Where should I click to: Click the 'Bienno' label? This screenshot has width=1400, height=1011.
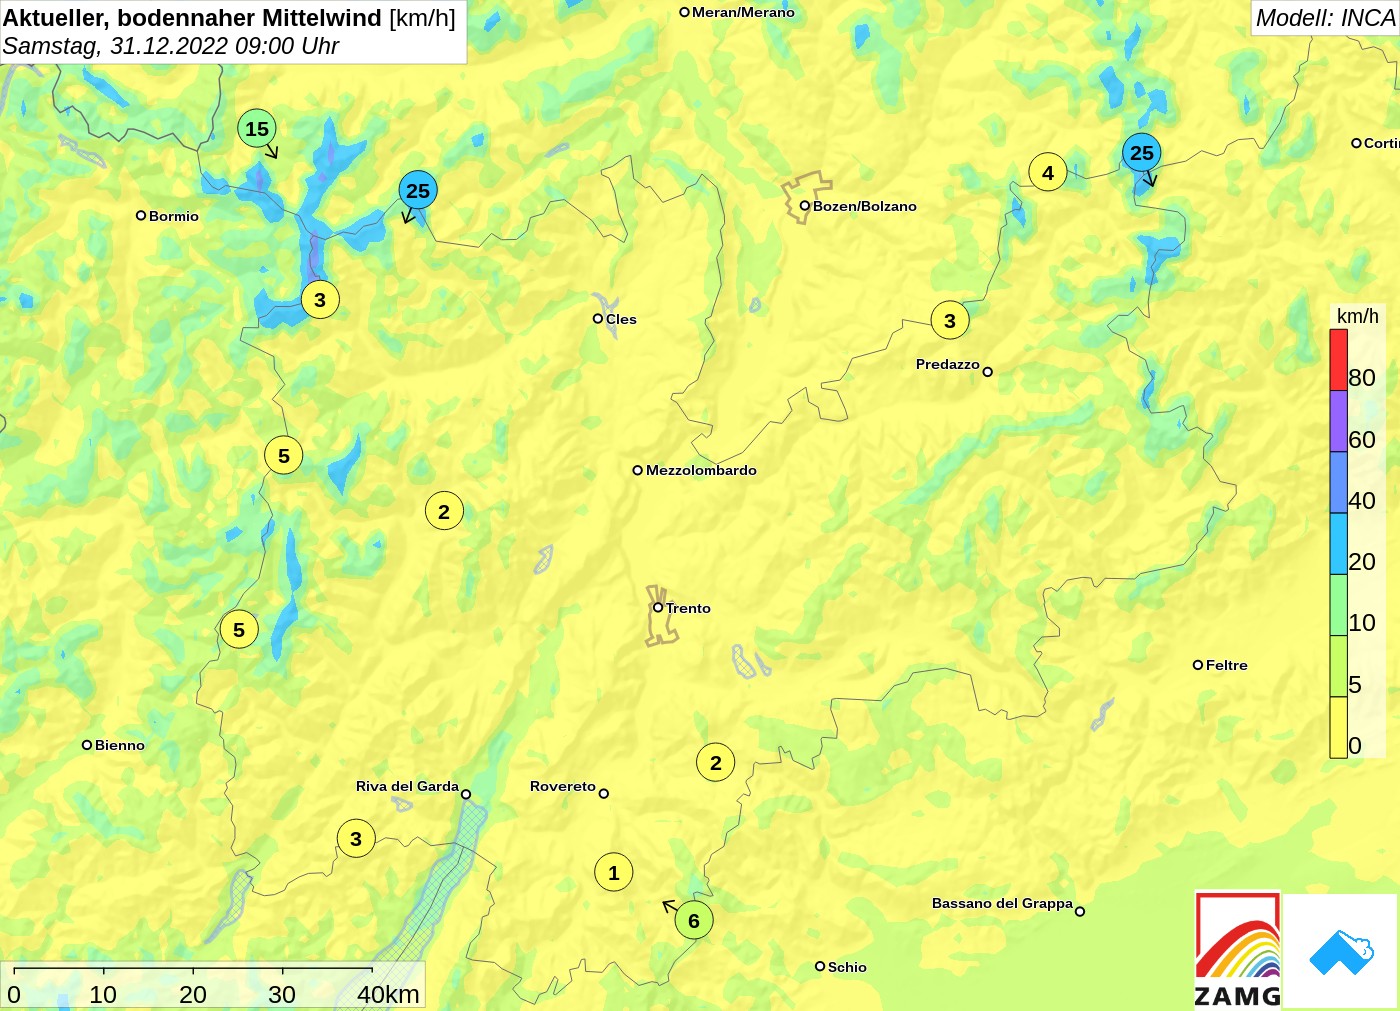coord(120,745)
